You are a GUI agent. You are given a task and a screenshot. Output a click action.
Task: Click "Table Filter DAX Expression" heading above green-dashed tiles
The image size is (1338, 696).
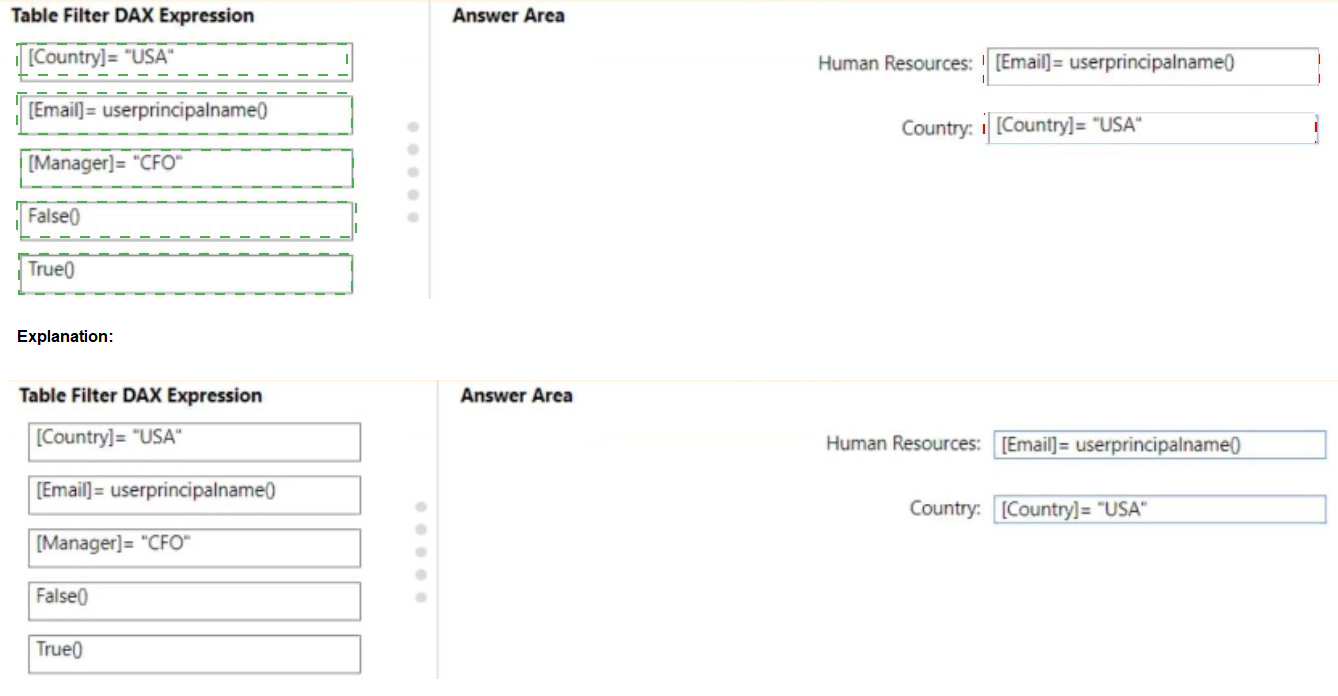[x=132, y=16]
